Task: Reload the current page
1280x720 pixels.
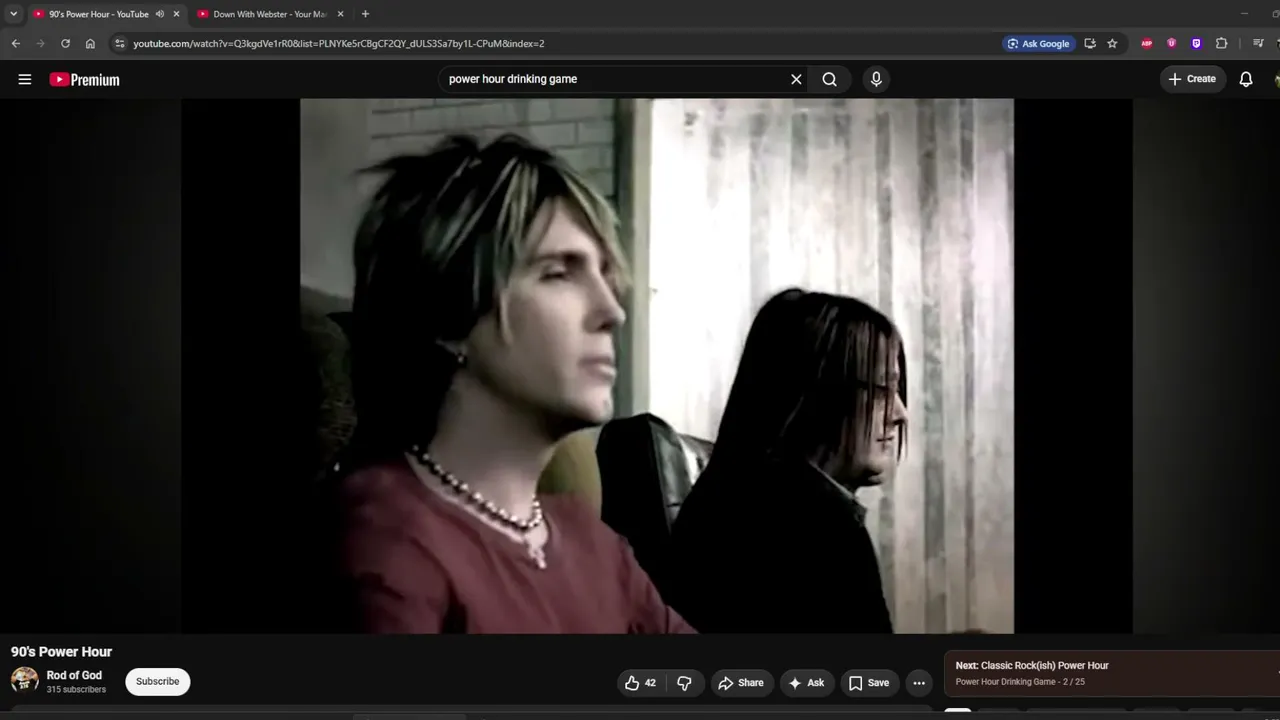Action: pyautogui.click(x=65, y=43)
